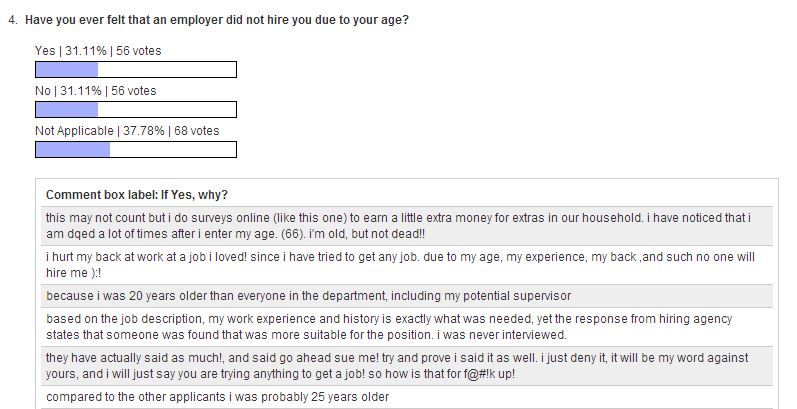Click the 'No | 31.11% | 56 votes' label

pyautogui.click(x=96, y=91)
